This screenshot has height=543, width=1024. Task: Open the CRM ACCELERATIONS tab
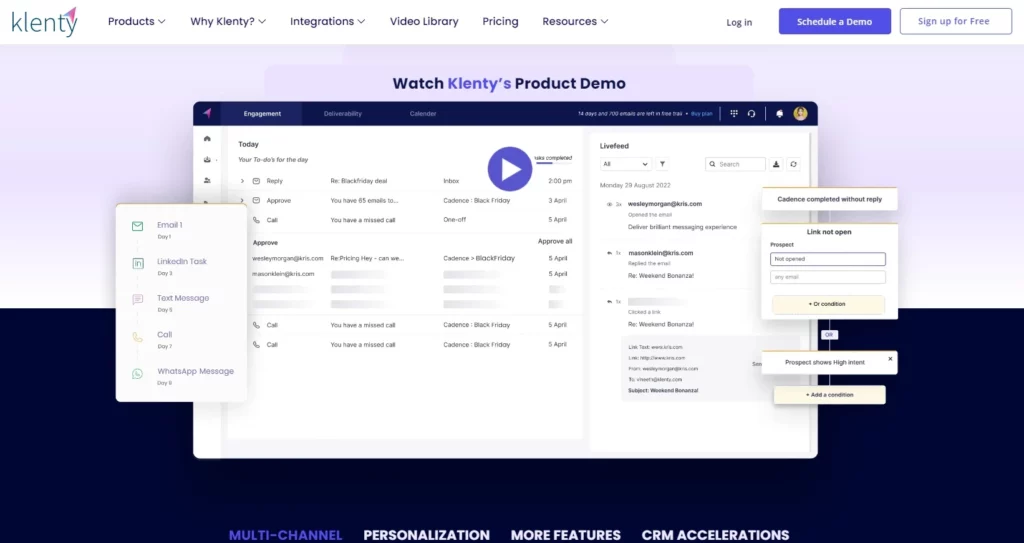(x=715, y=535)
